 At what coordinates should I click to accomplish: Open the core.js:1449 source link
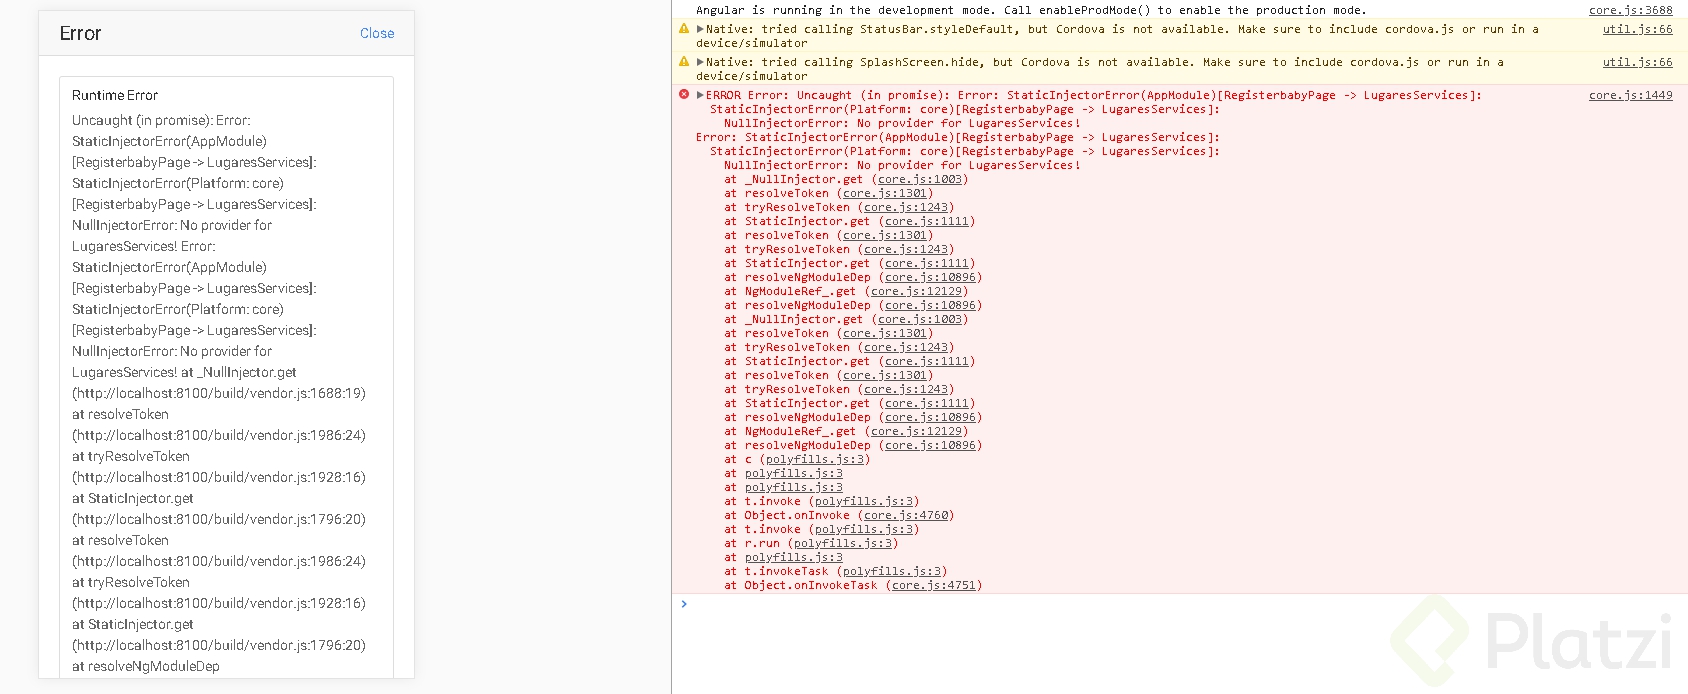(1630, 95)
